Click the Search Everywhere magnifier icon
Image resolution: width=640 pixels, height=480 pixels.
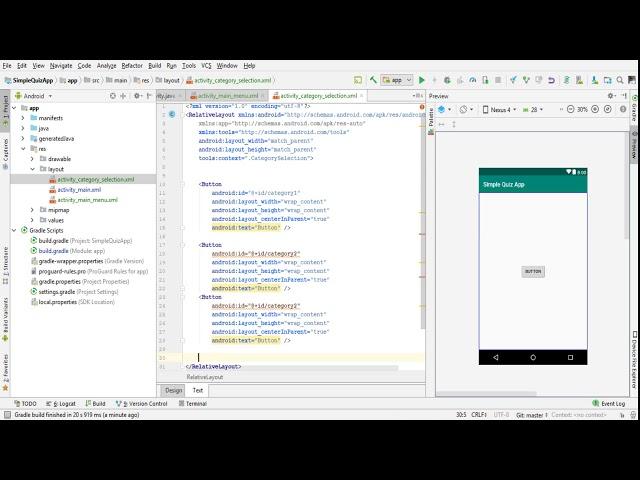point(620,80)
